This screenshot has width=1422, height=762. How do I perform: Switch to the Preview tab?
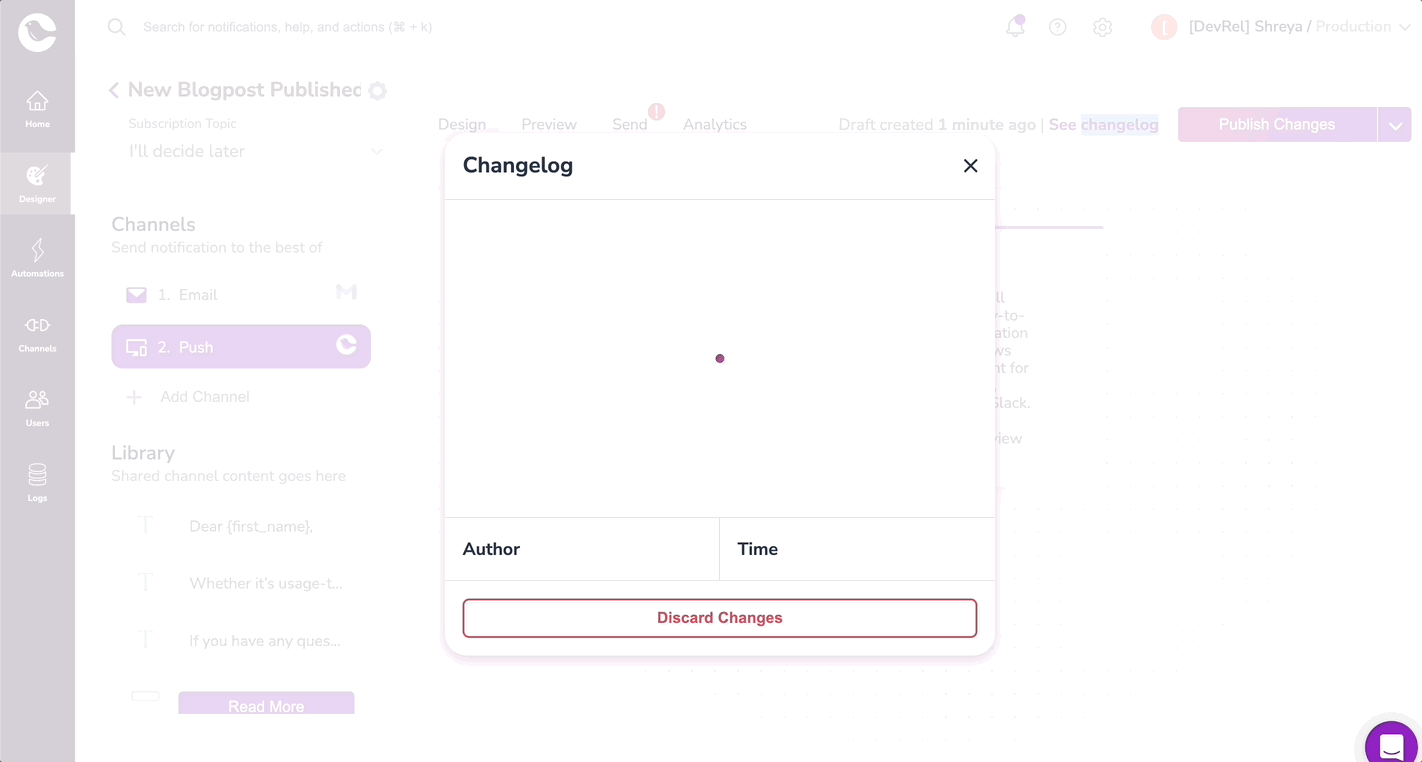click(548, 124)
